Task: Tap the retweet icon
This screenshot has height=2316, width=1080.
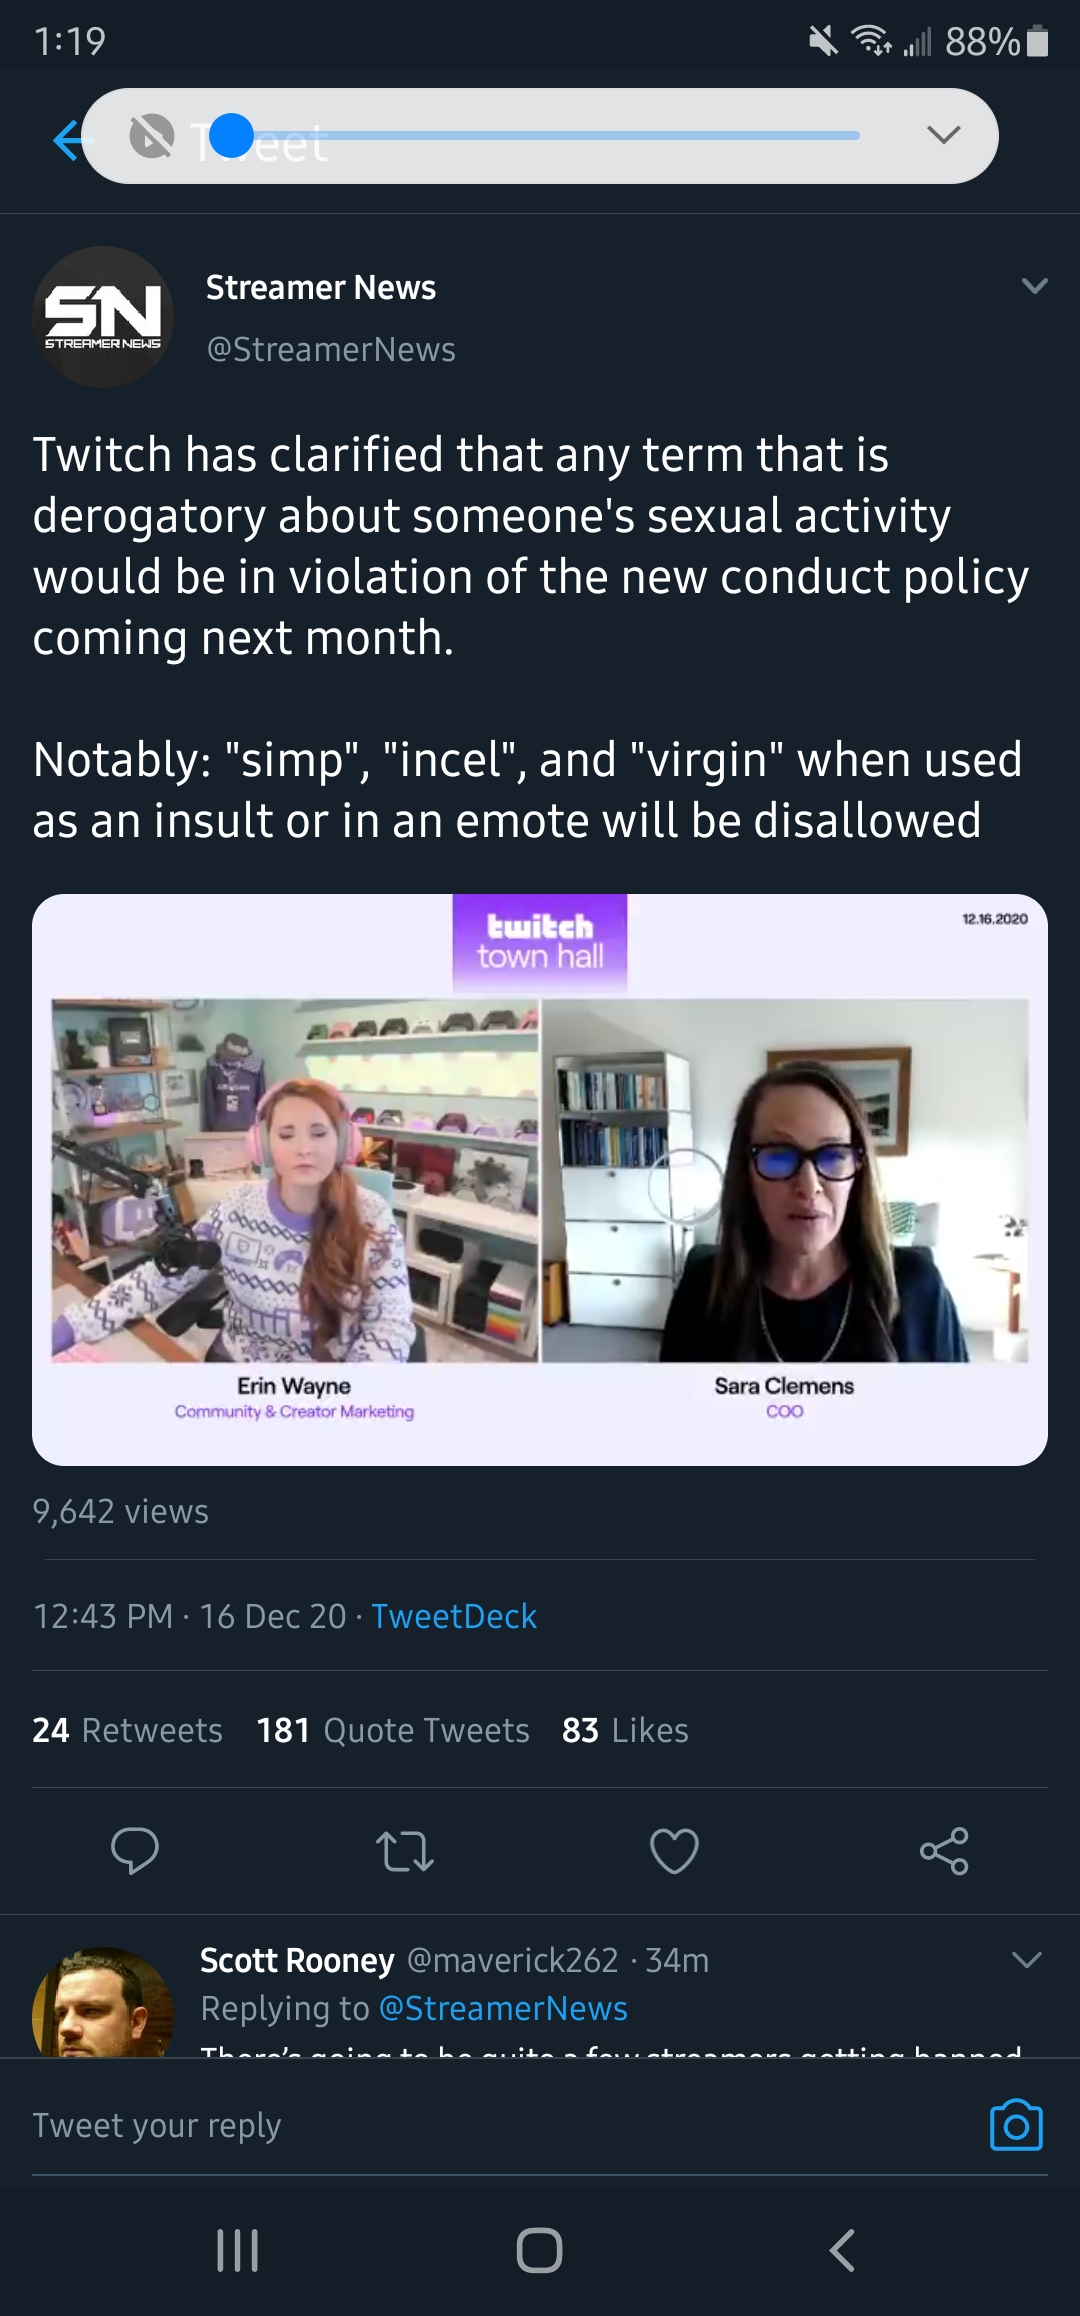Action: click(x=405, y=1850)
